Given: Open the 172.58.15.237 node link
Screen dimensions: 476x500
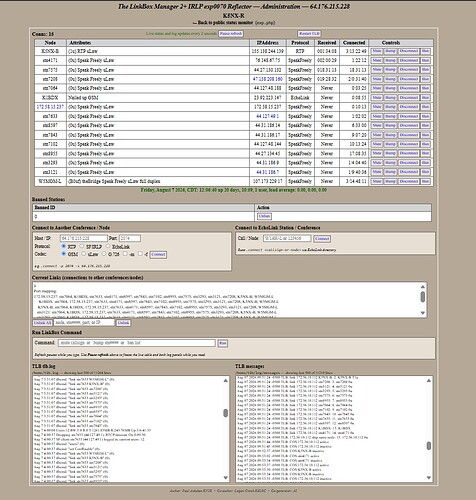Looking at the screenshot, I should point(50,107).
